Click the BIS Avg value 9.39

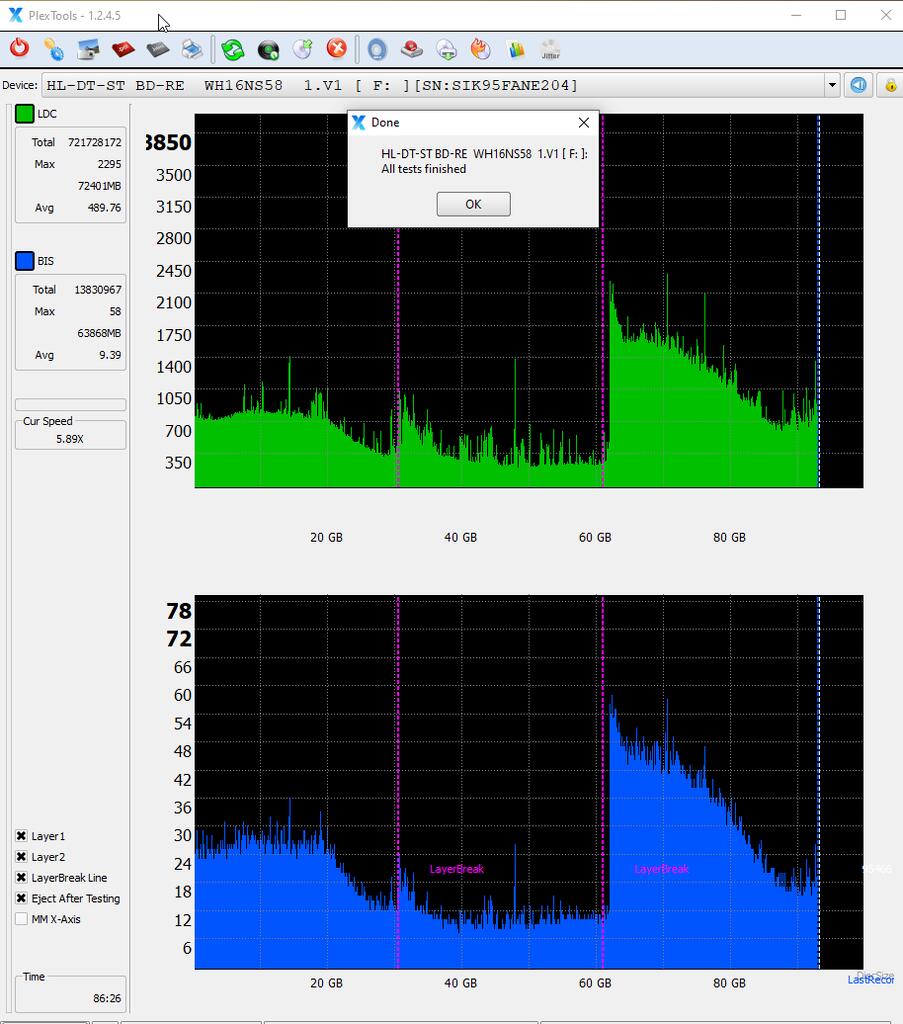[110, 355]
